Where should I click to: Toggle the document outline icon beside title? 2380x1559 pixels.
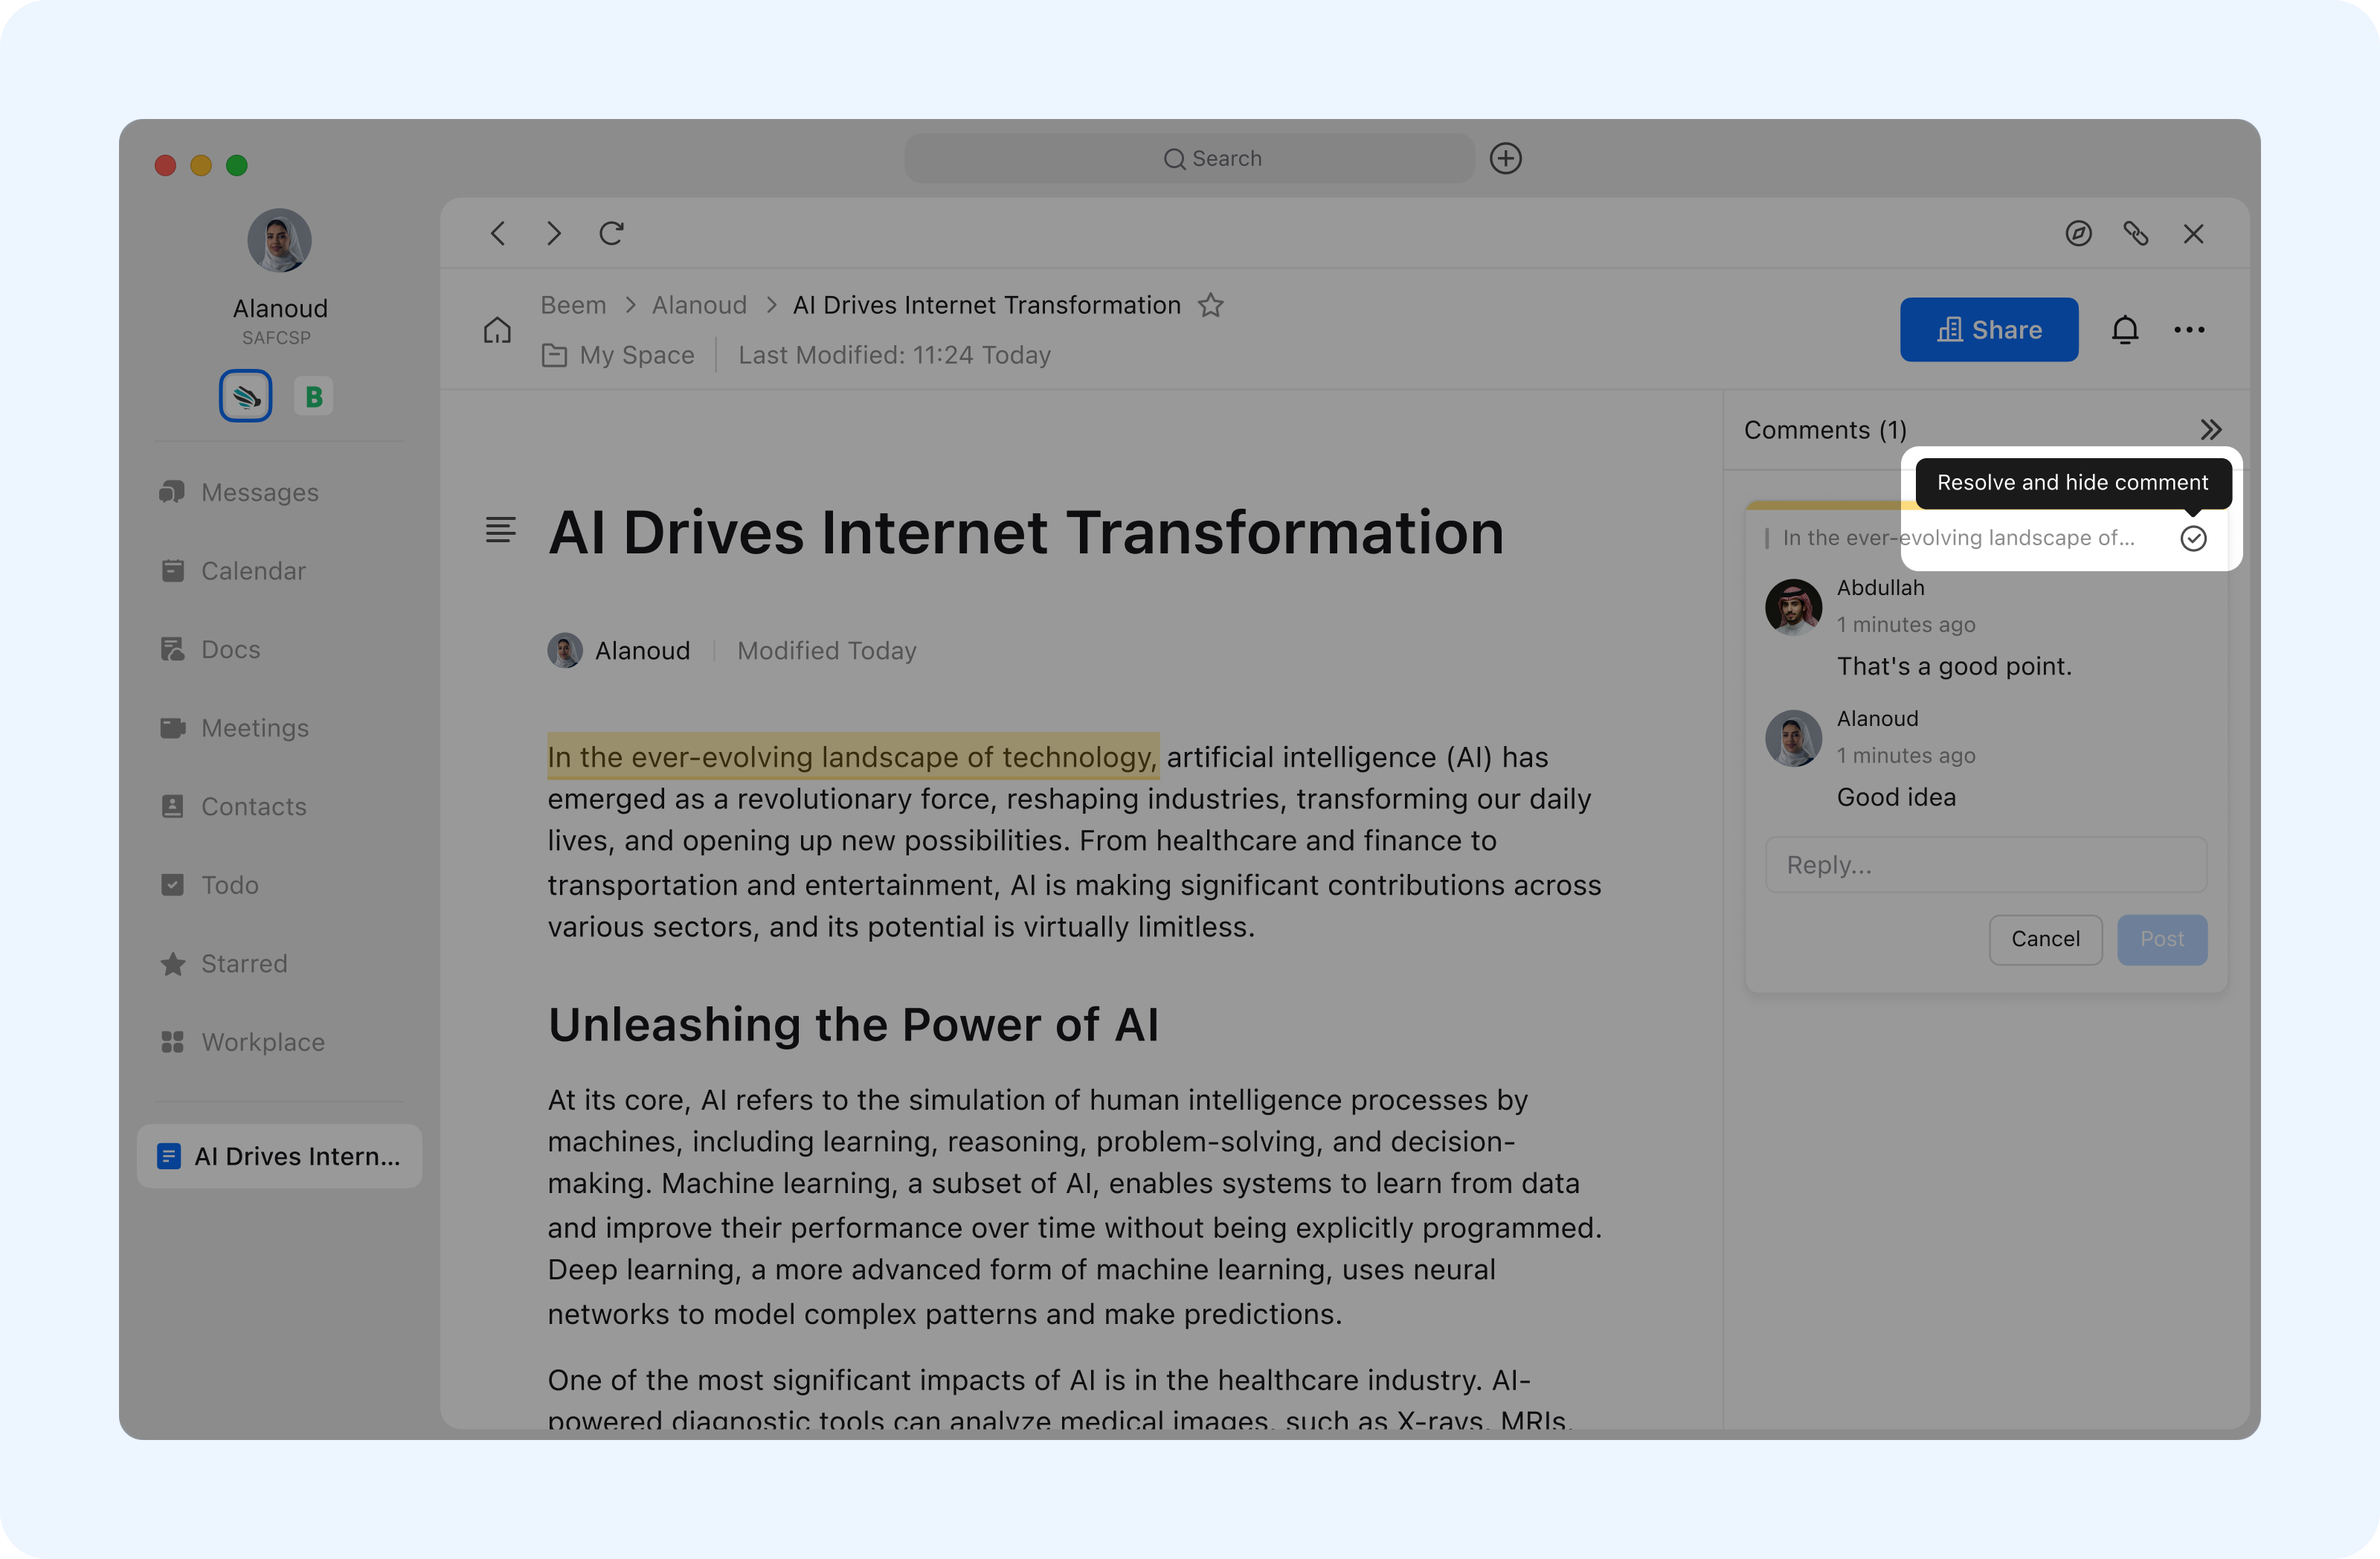500,531
